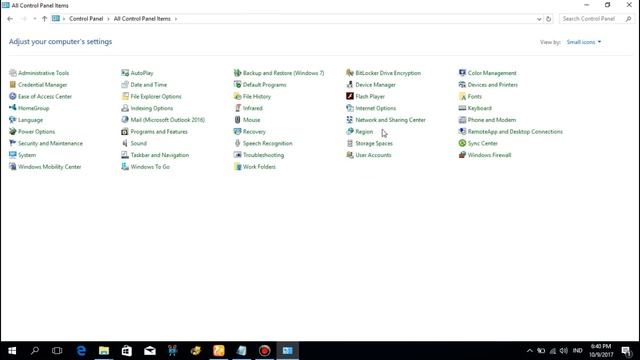
Task: Open the Date and Time icon
Action: pyautogui.click(x=125, y=85)
